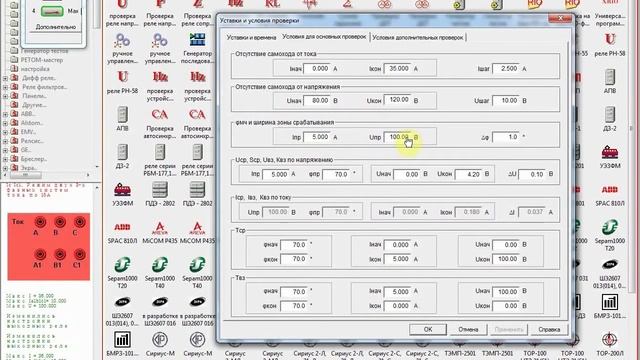This screenshot has height=360, width=640.
Task: Expand the Релсис tree node
Action: point(5,141)
